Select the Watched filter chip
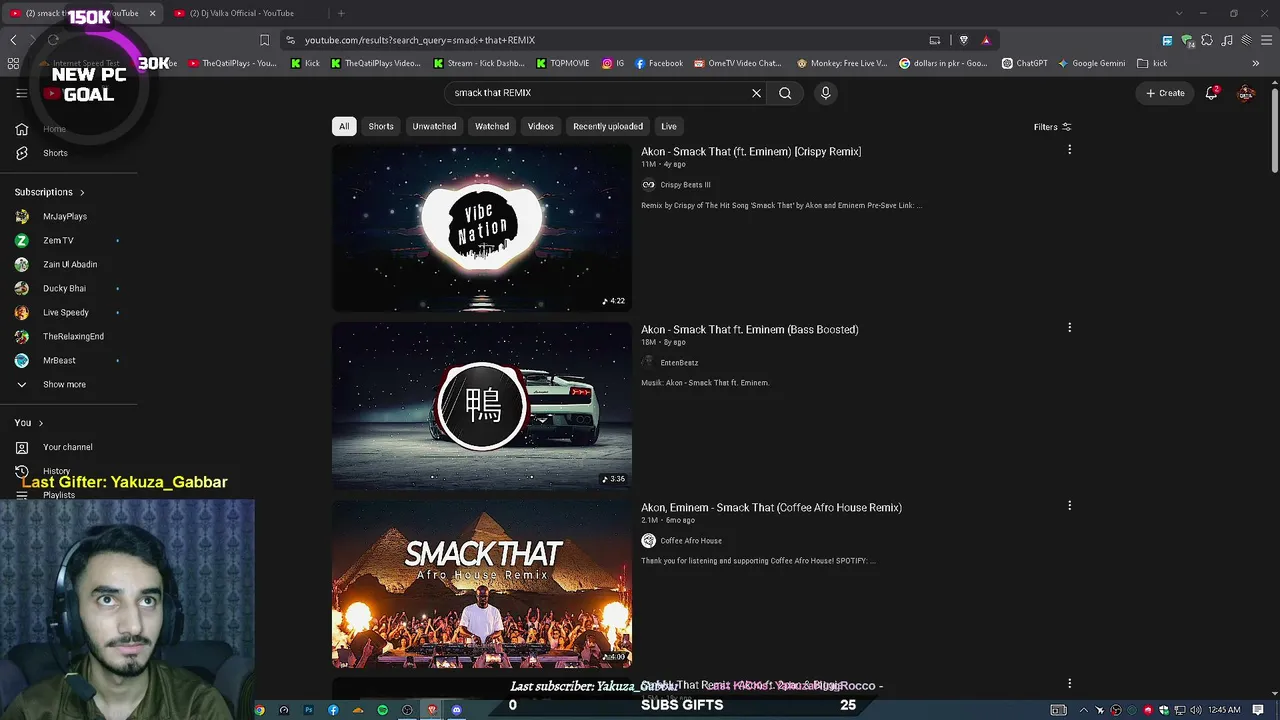The width and height of the screenshot is (1280, 720). [492, 126]
